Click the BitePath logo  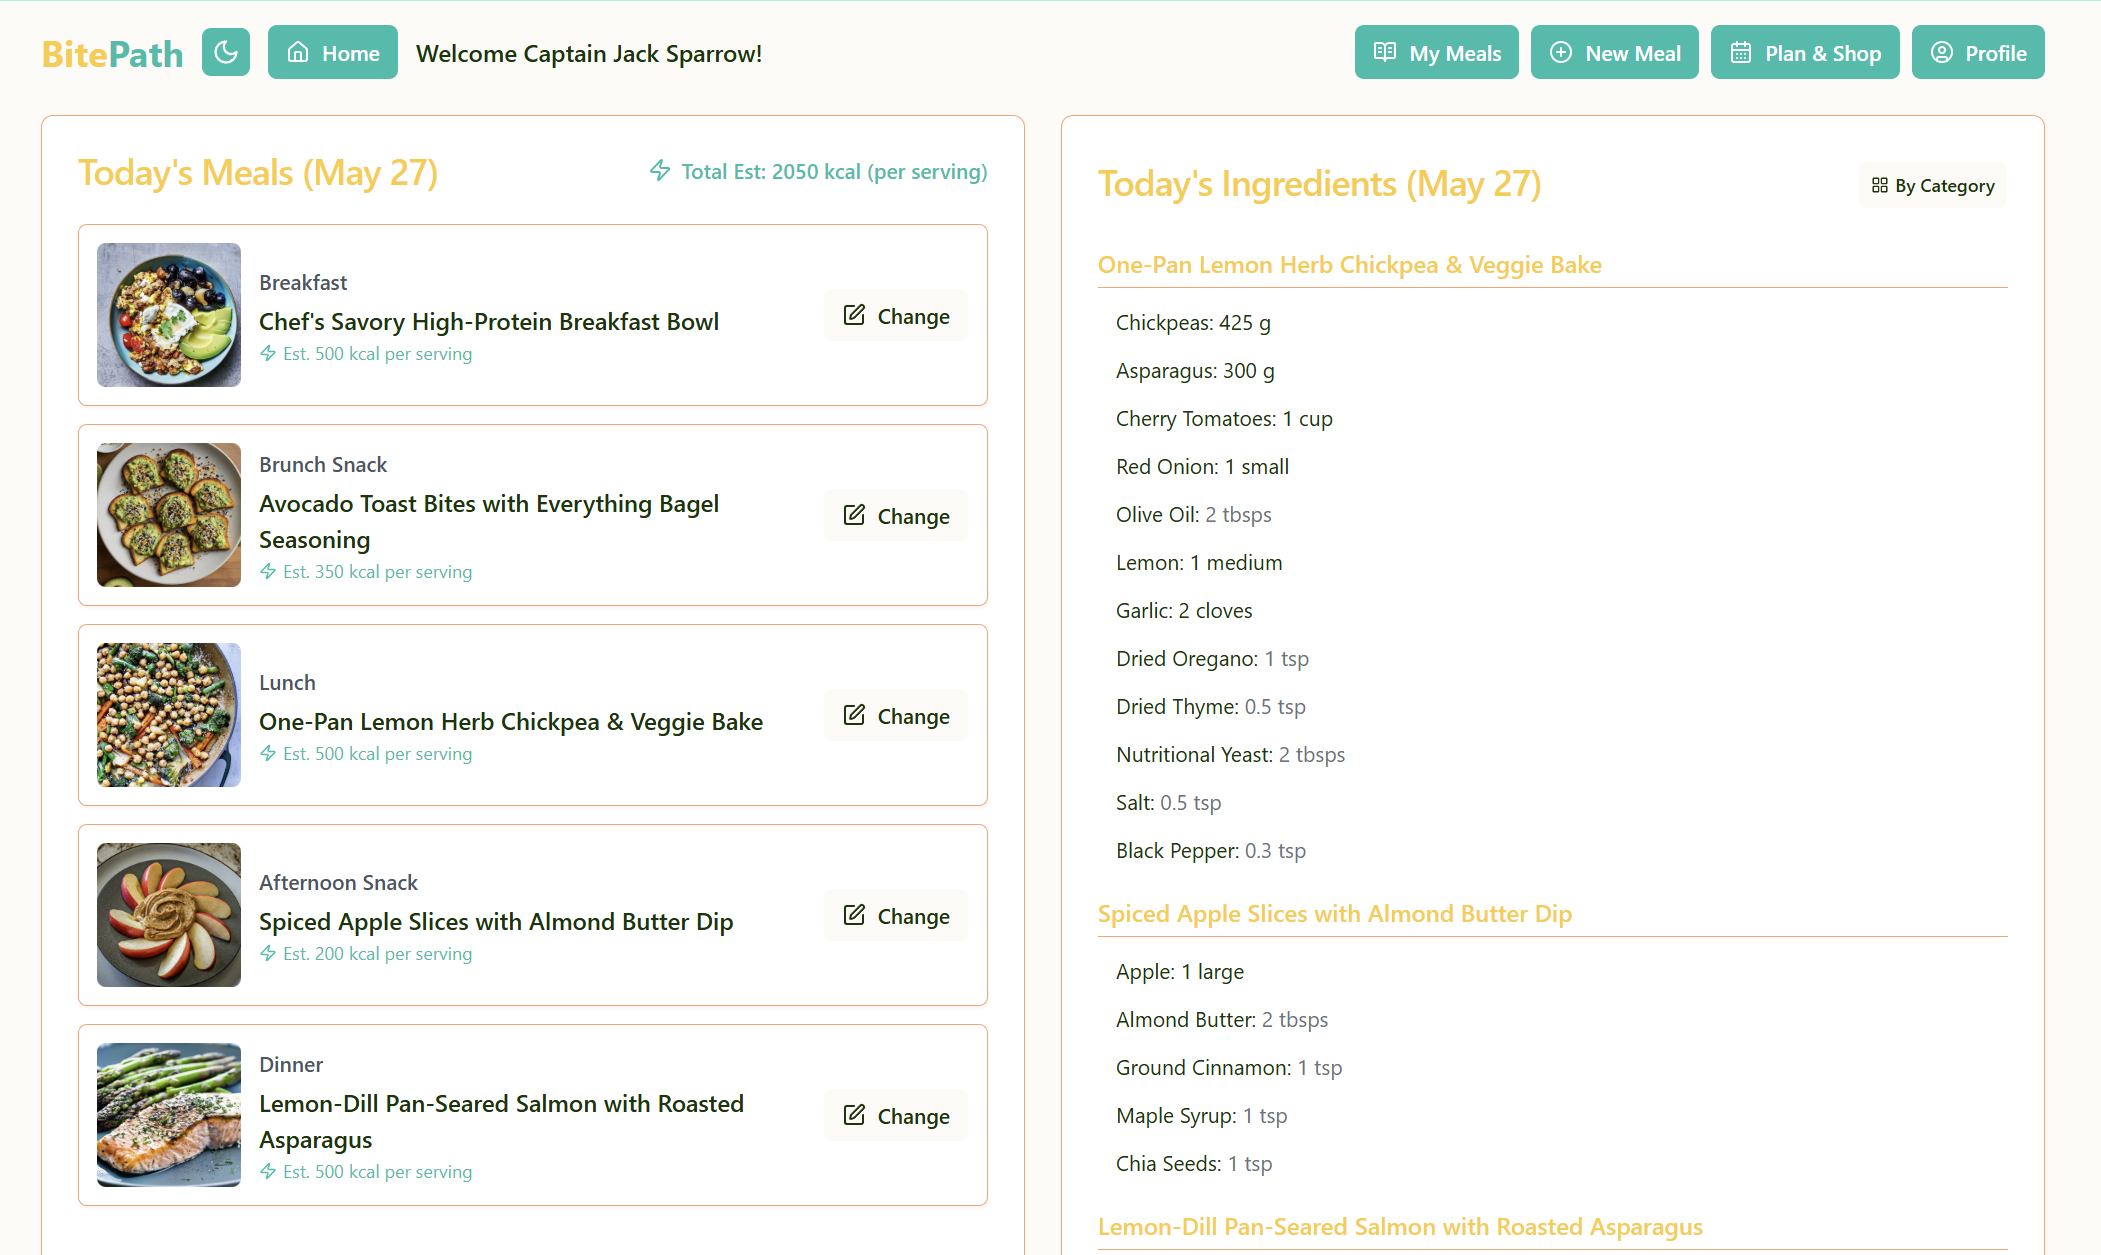(112, 54)
